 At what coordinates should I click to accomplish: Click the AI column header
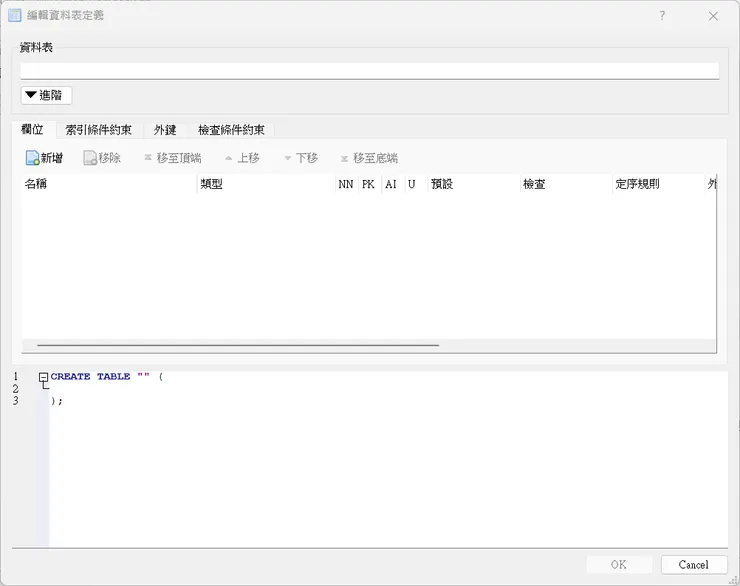click(392, 184)
